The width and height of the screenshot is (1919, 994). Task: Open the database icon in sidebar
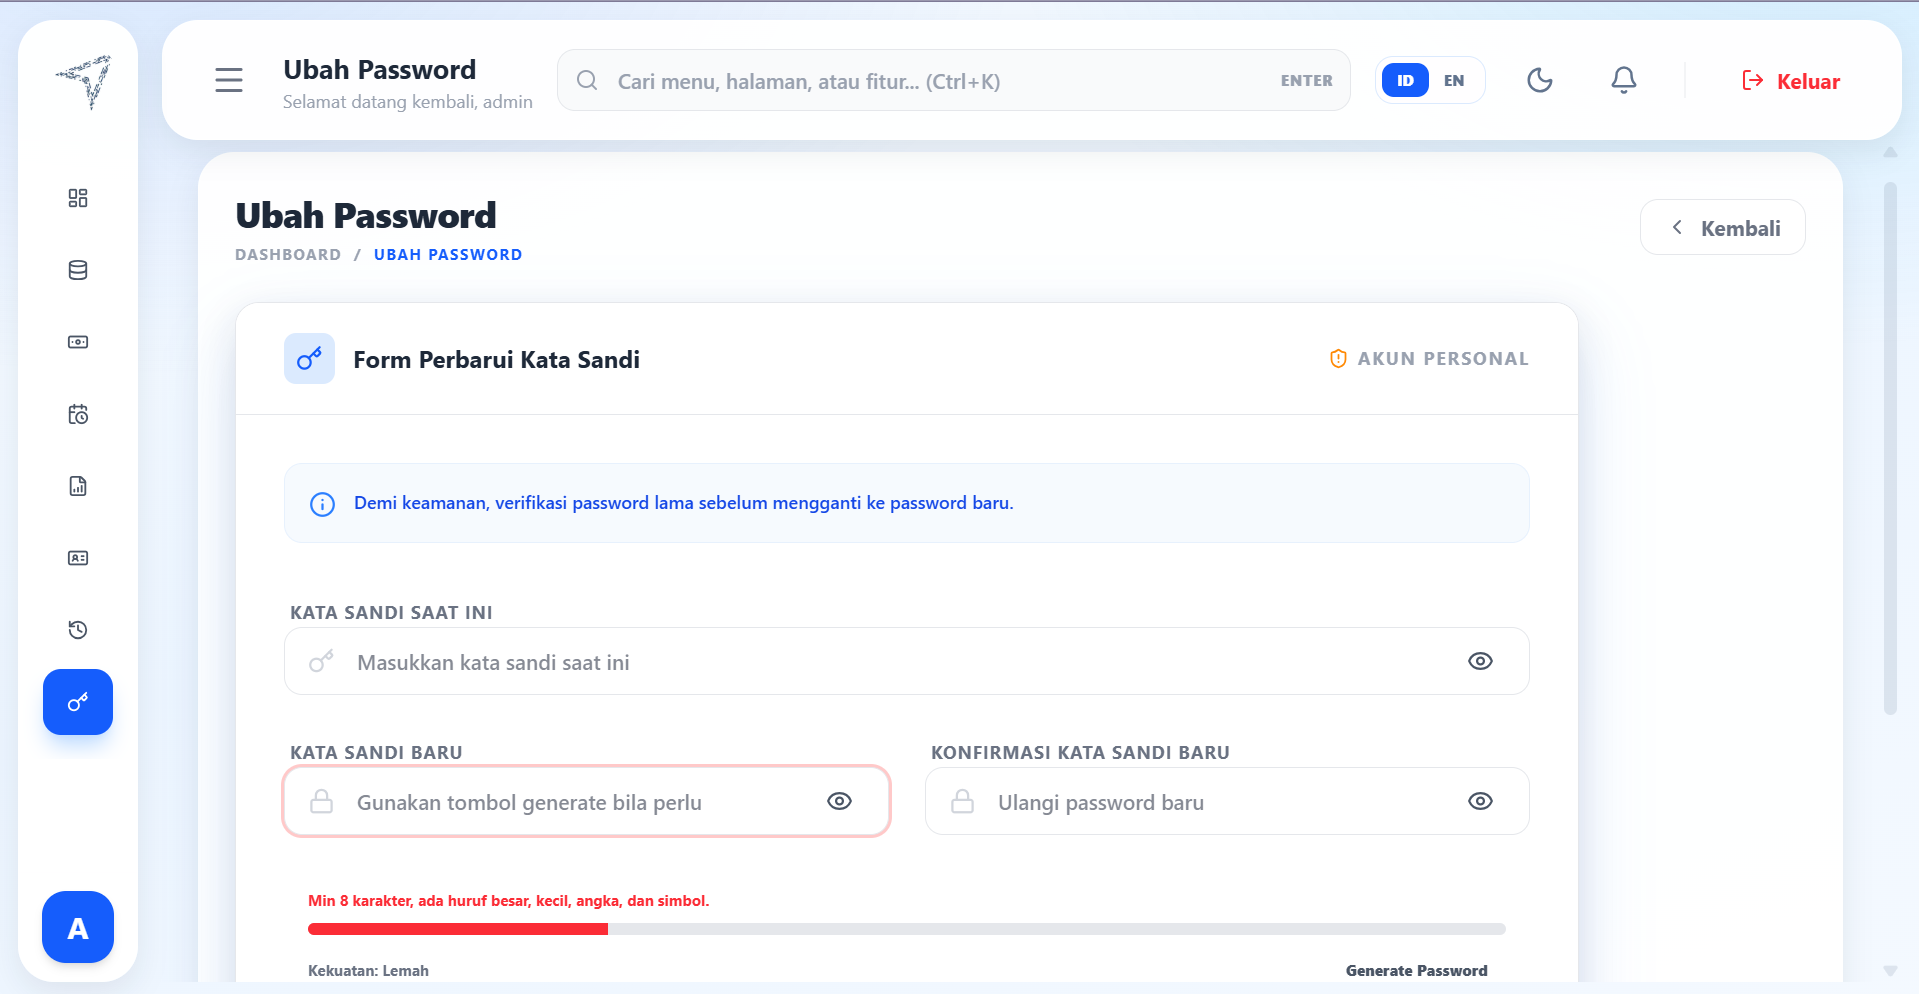(x=78, y=270)
